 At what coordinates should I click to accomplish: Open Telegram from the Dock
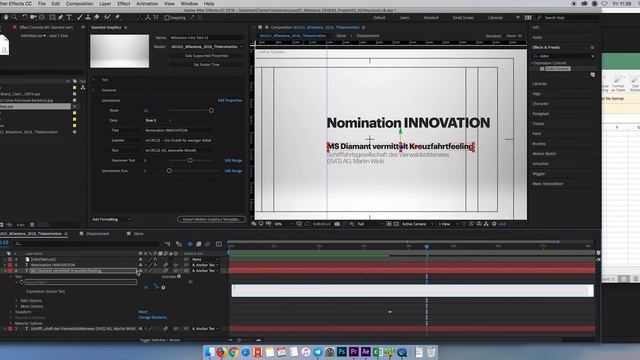pos(318,352)
